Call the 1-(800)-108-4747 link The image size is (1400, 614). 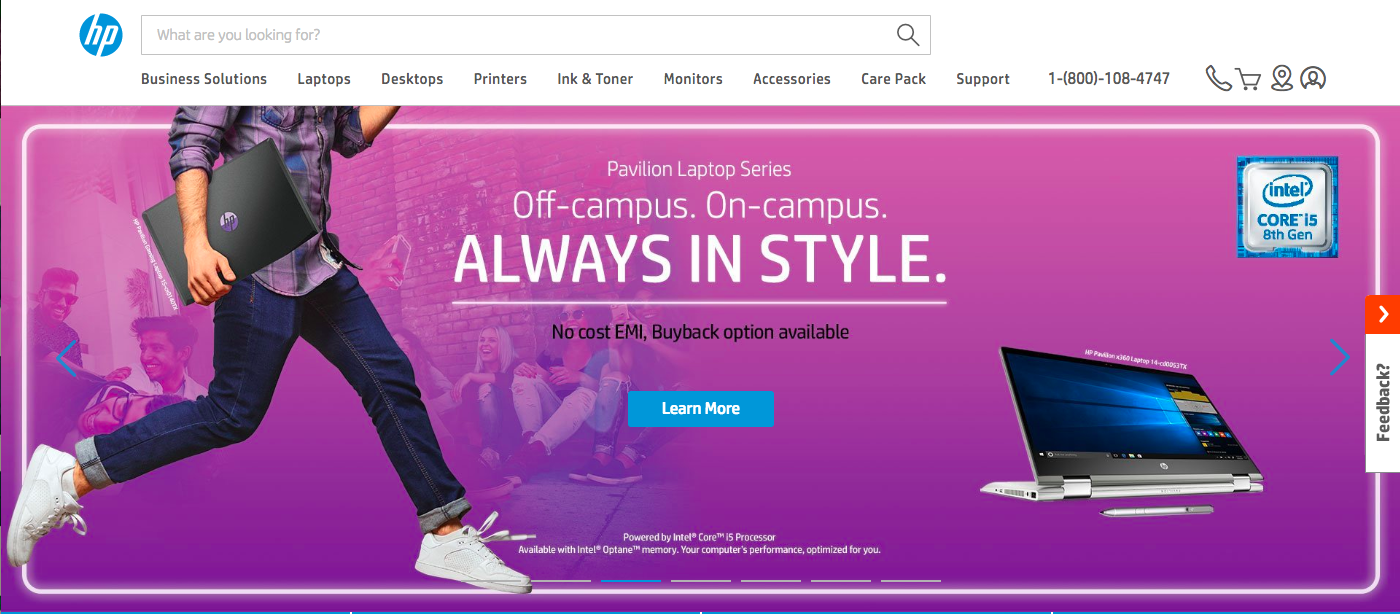(1109, 79)
